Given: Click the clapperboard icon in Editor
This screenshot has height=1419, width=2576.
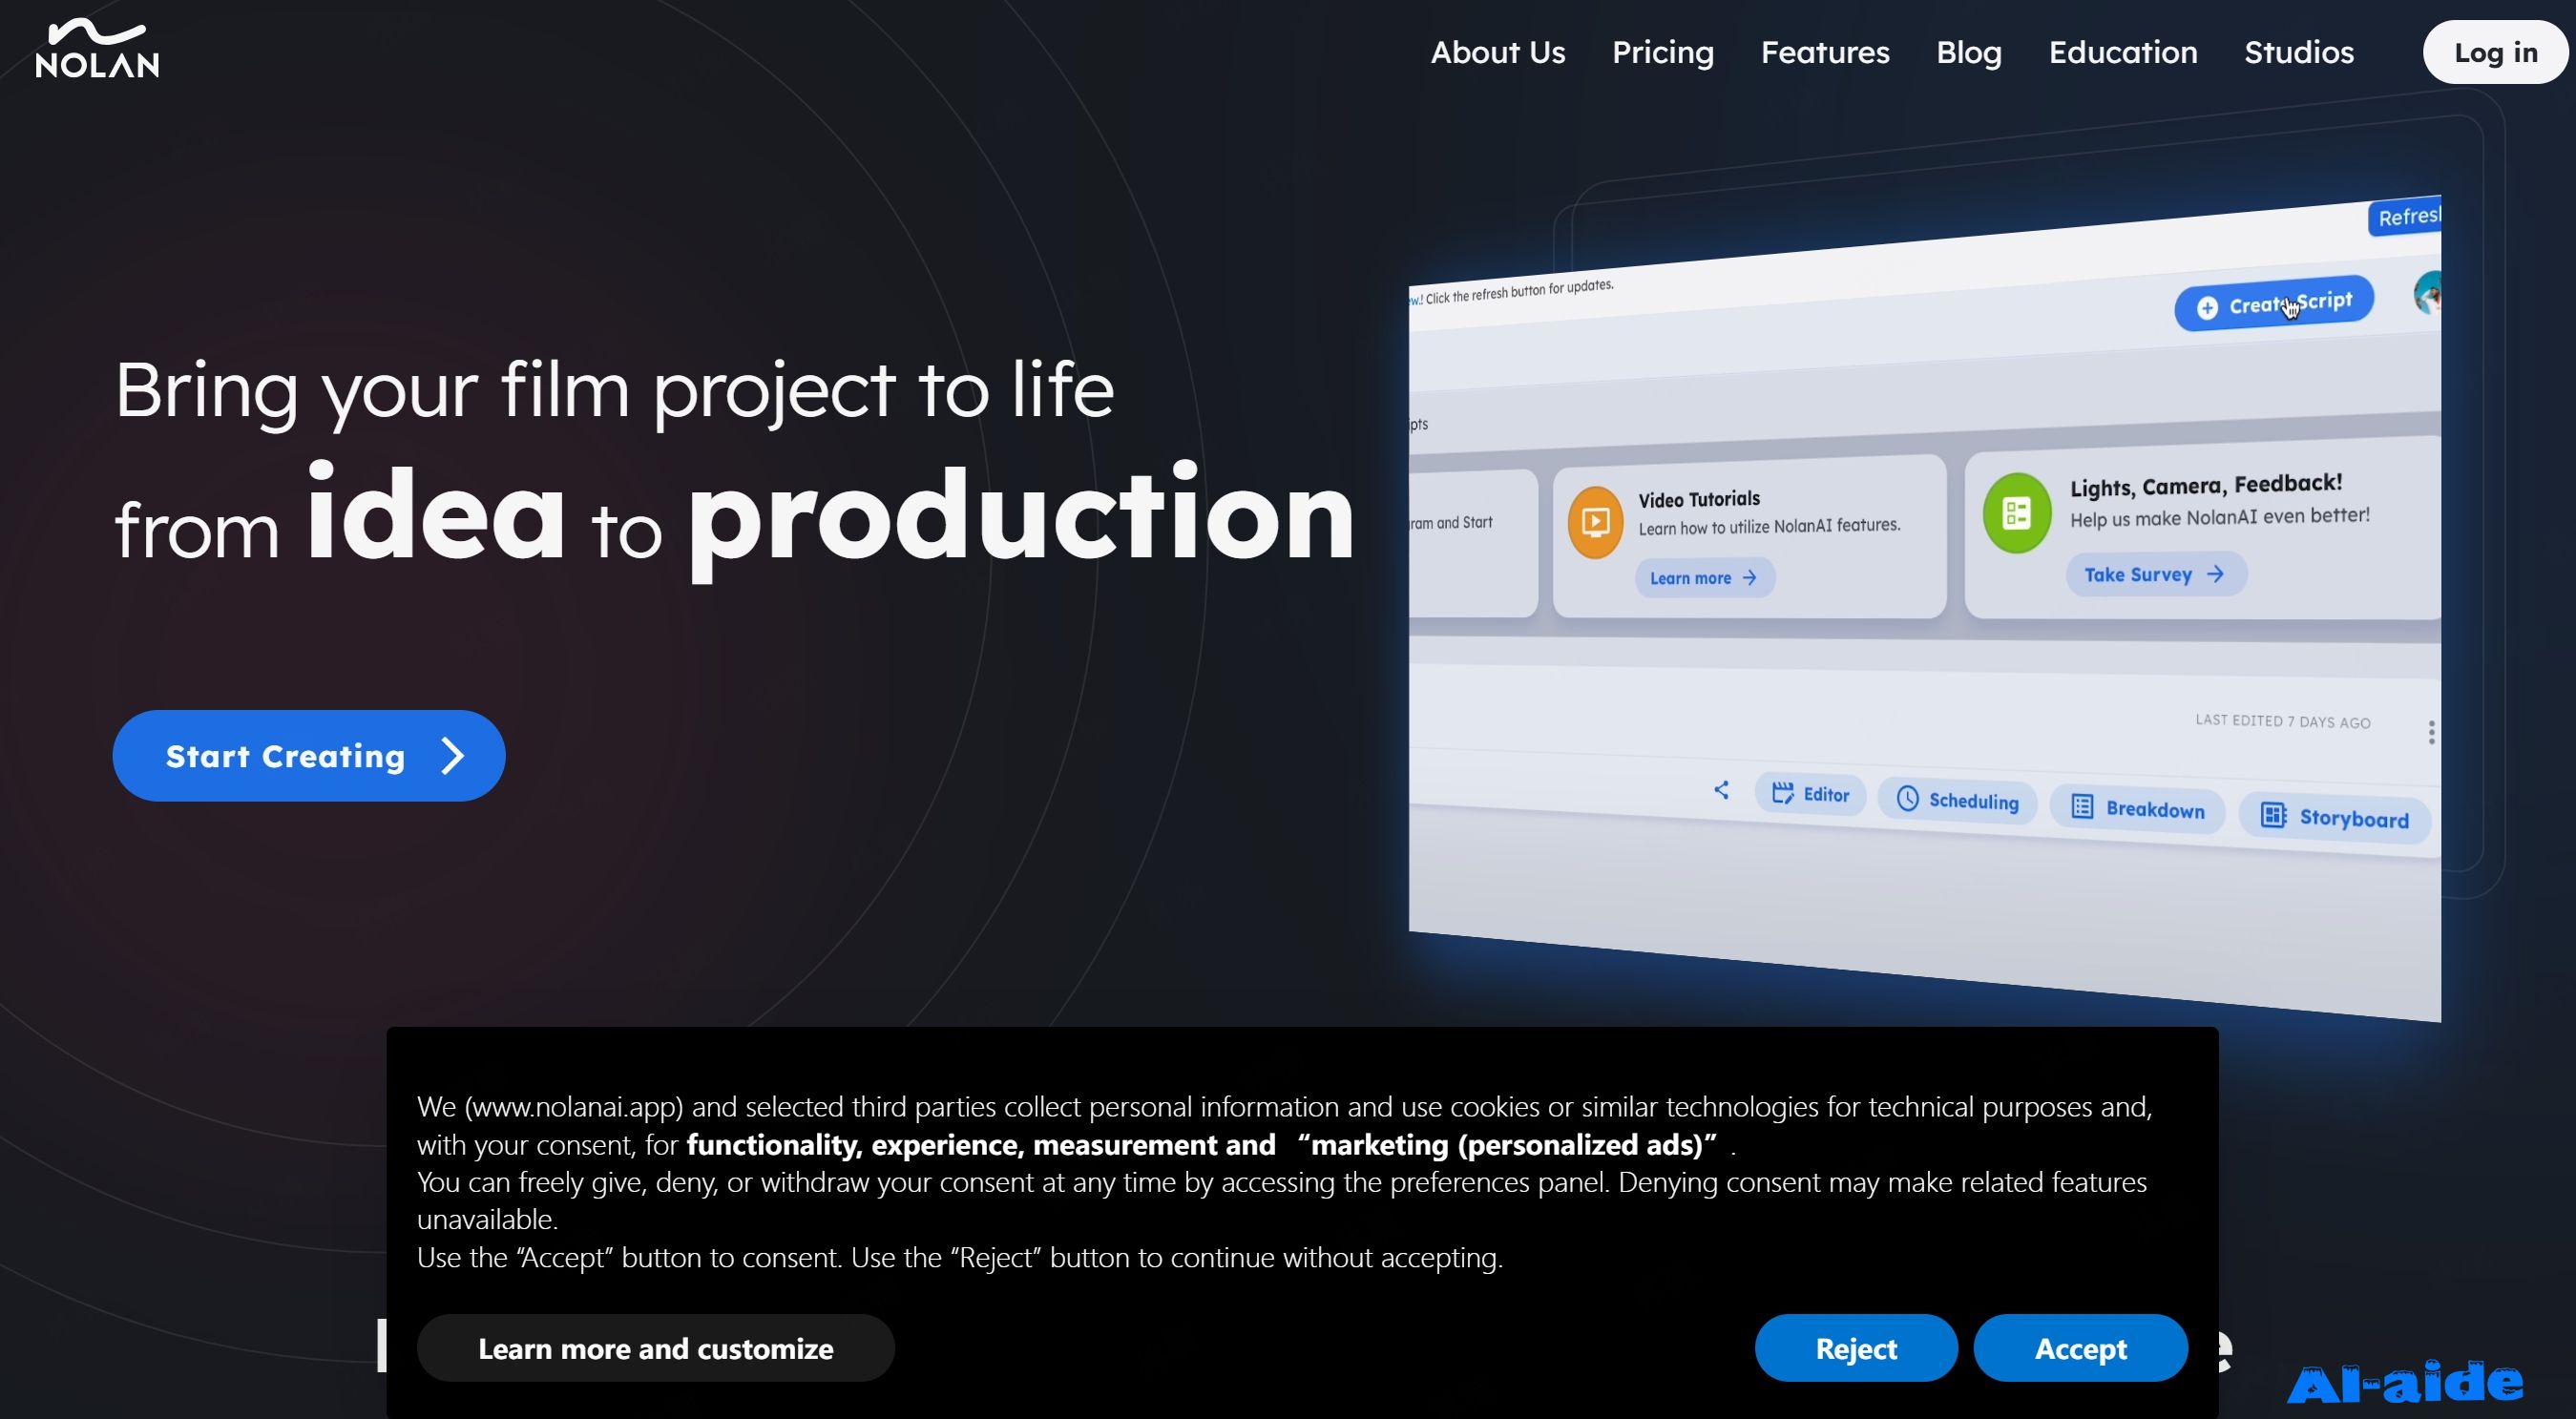Looking at the screenshot, I should (x=1782, y=793).
